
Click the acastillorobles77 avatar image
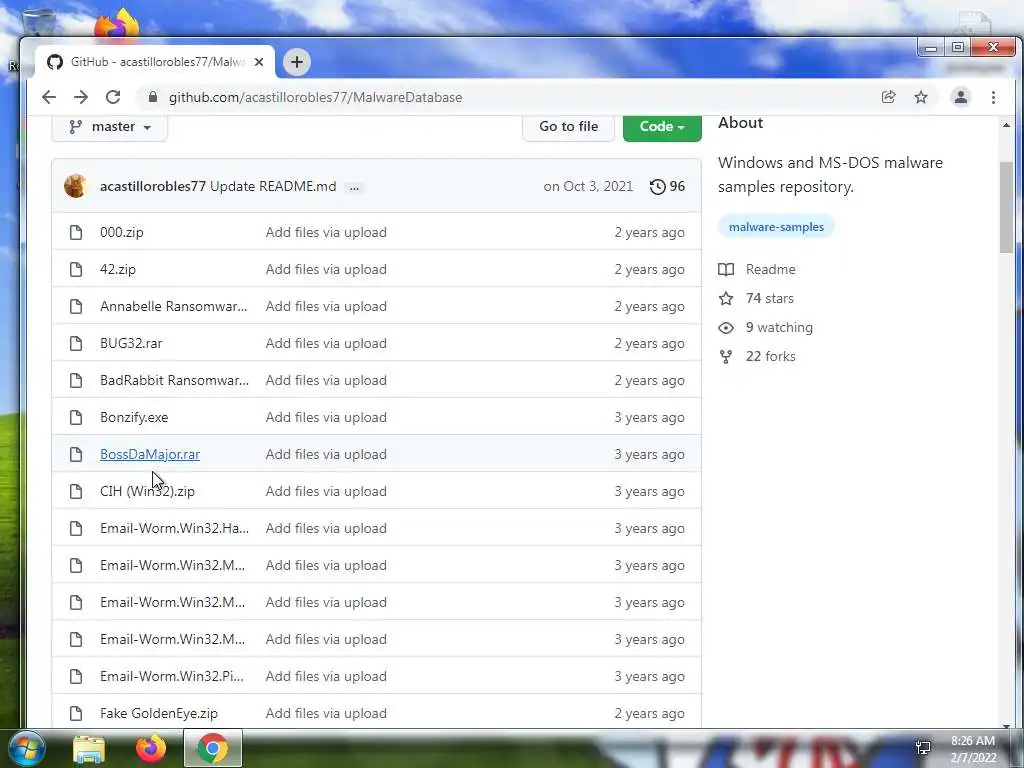point(76,186)
